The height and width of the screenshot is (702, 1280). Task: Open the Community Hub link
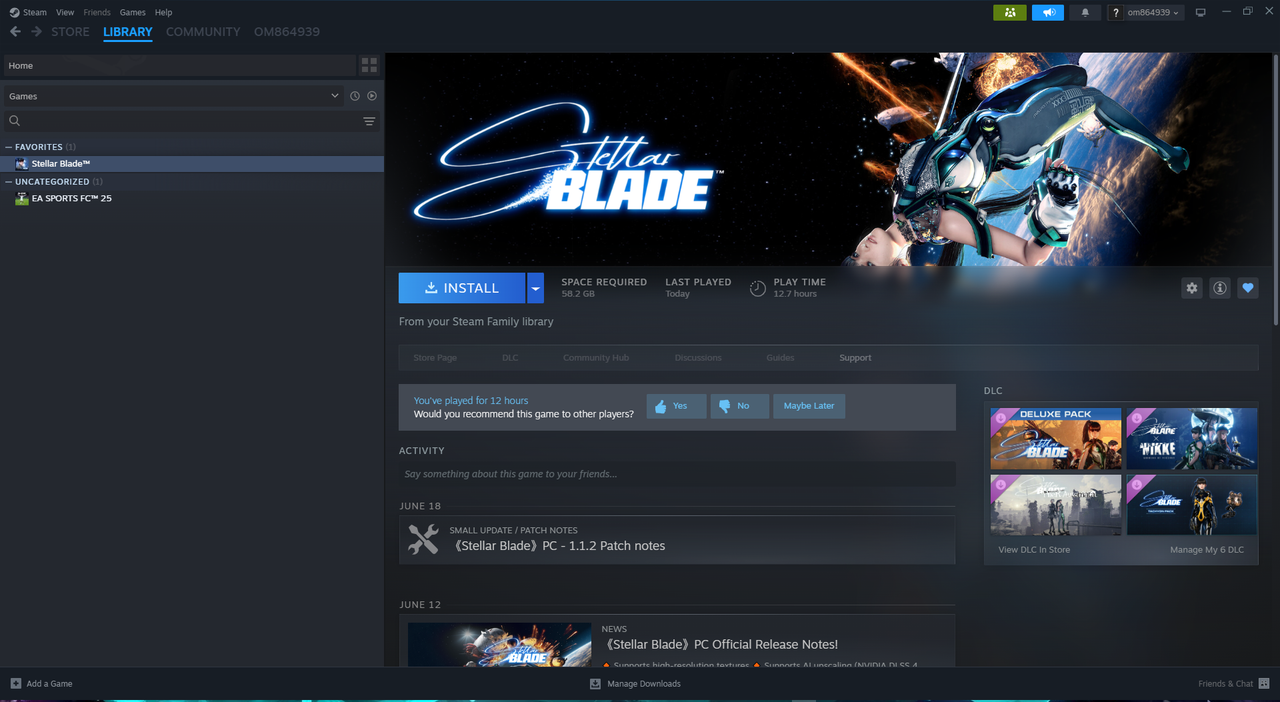pyautogui.click(x=596, y=358)
